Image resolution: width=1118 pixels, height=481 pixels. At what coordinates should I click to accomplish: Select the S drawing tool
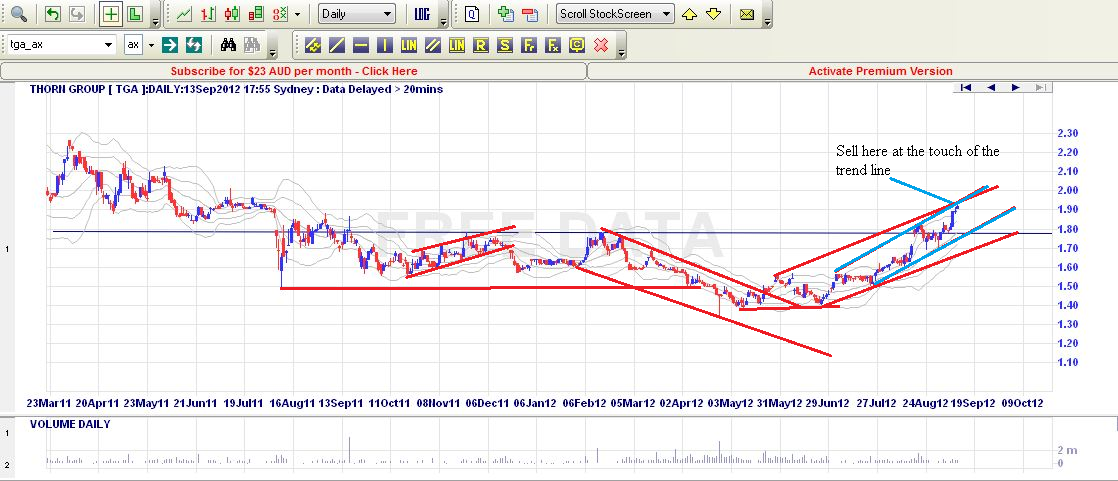505,46
